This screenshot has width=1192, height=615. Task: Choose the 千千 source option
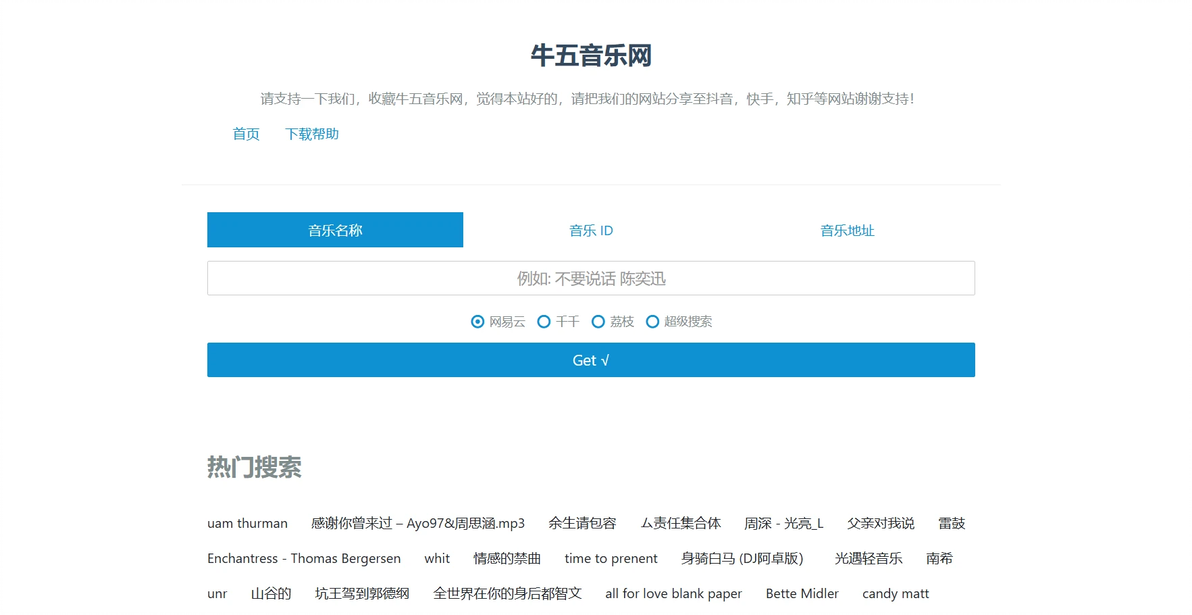[x=544, y=322]
